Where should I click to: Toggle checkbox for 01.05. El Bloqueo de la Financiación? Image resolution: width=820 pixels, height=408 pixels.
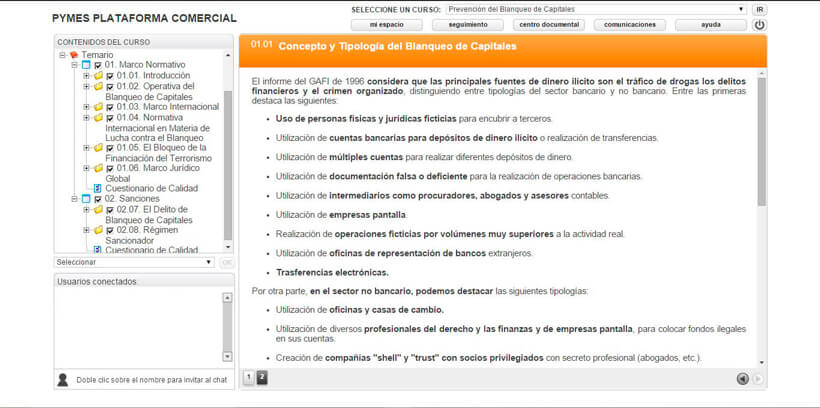[110, 149]
